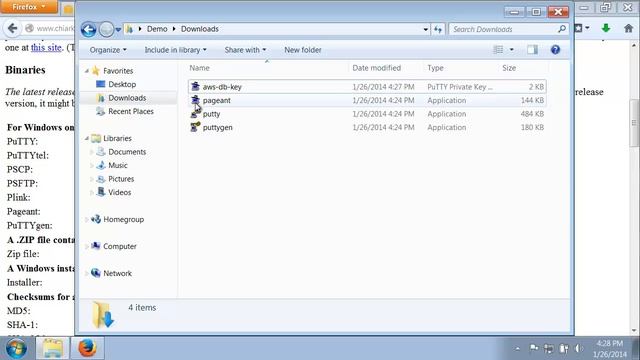Select Downloads in the navigation pane
The height and width of the screenshot is (360, 640).
[x=127, y=98]
